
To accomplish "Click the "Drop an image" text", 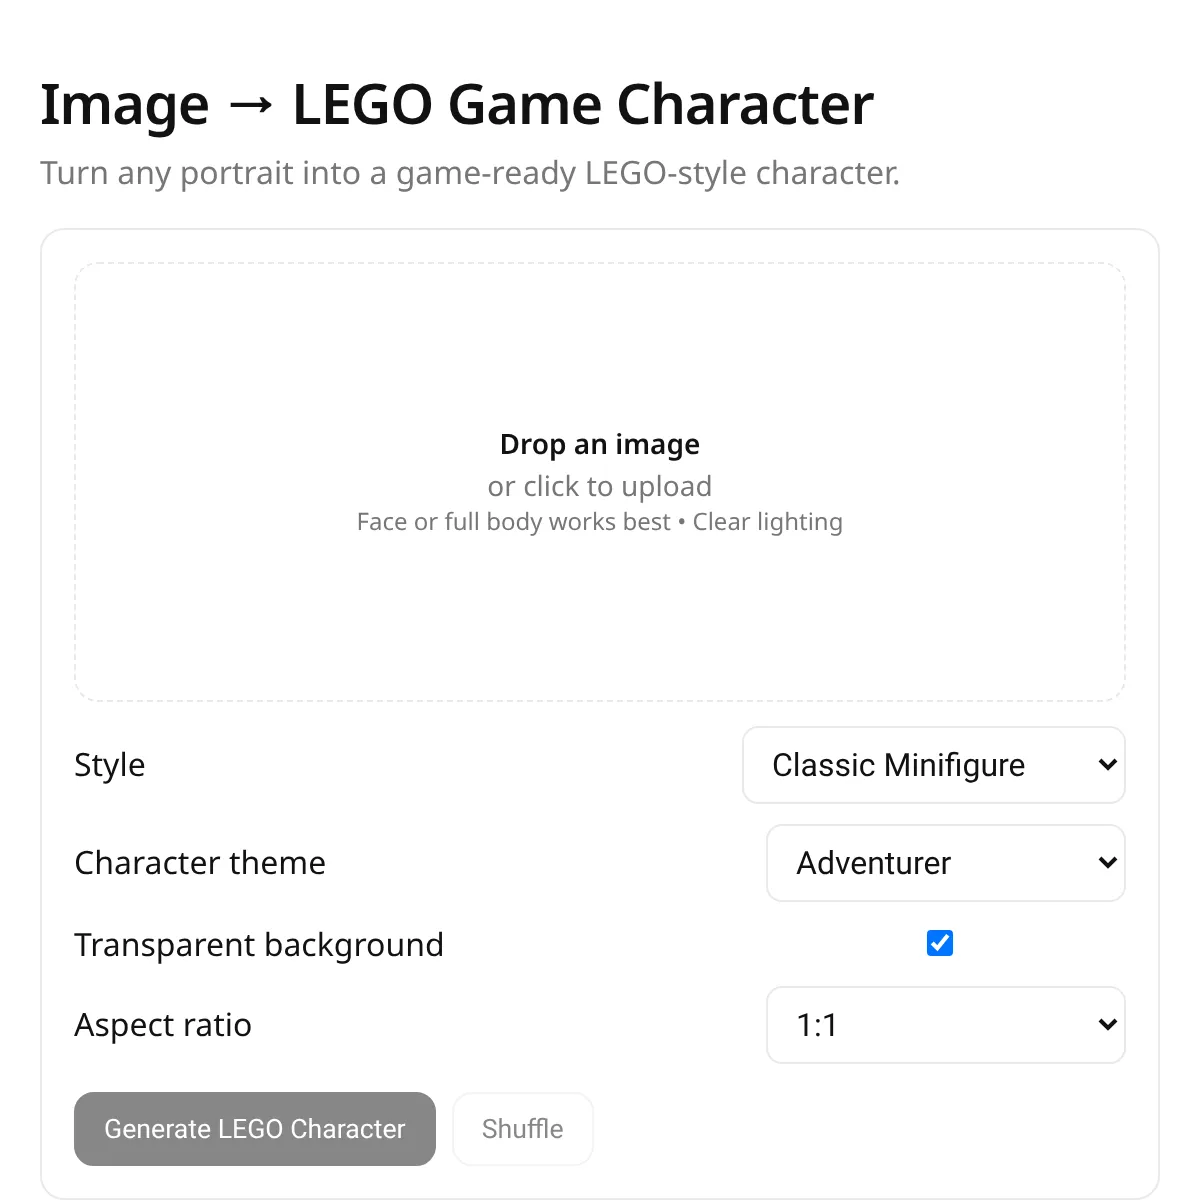I will pyautogui.click(x=600, y=444).
